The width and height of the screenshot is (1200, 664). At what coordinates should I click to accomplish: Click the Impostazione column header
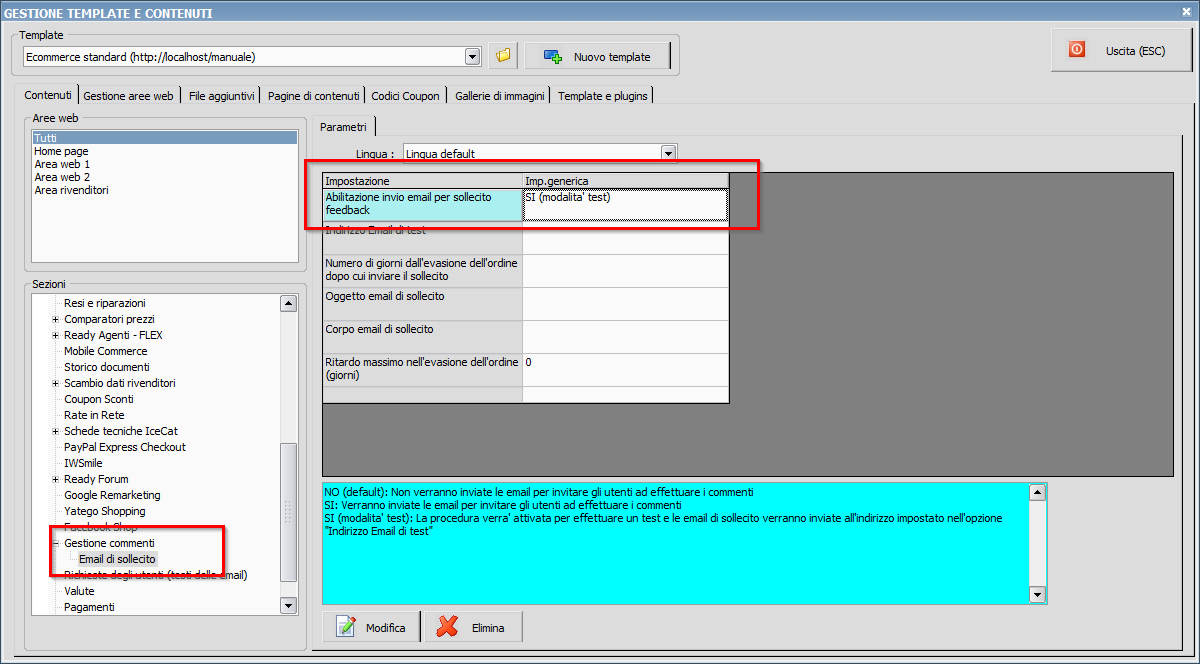pos(422,181)
